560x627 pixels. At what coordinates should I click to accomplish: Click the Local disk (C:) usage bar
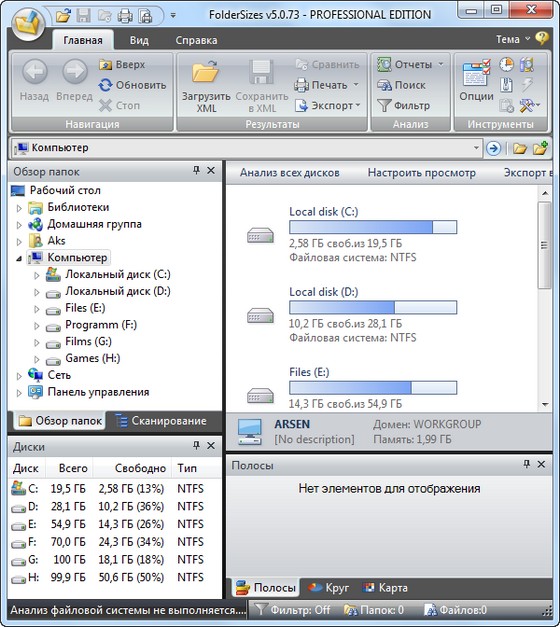click(x=373, y=227)
